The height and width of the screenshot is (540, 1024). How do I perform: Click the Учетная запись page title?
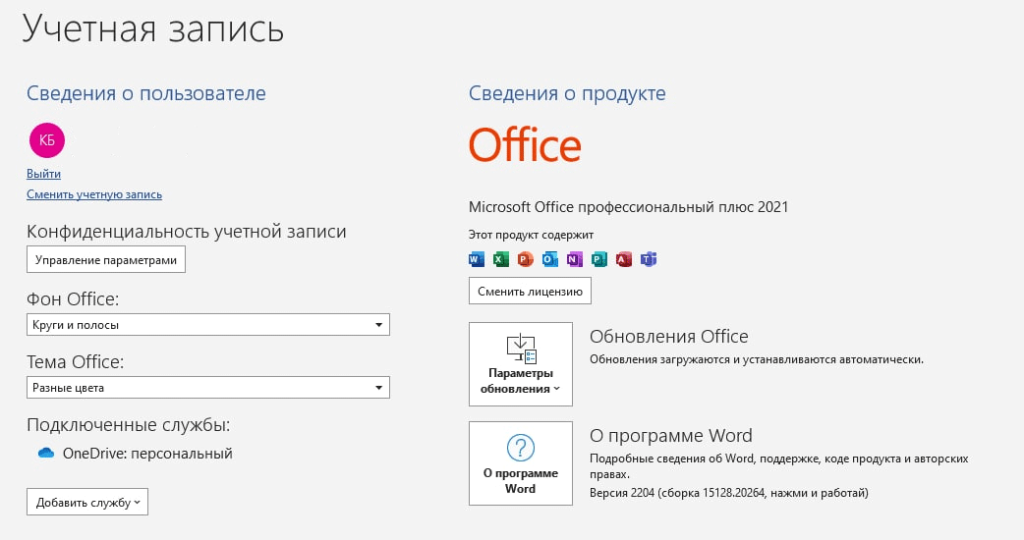[153, 29]
